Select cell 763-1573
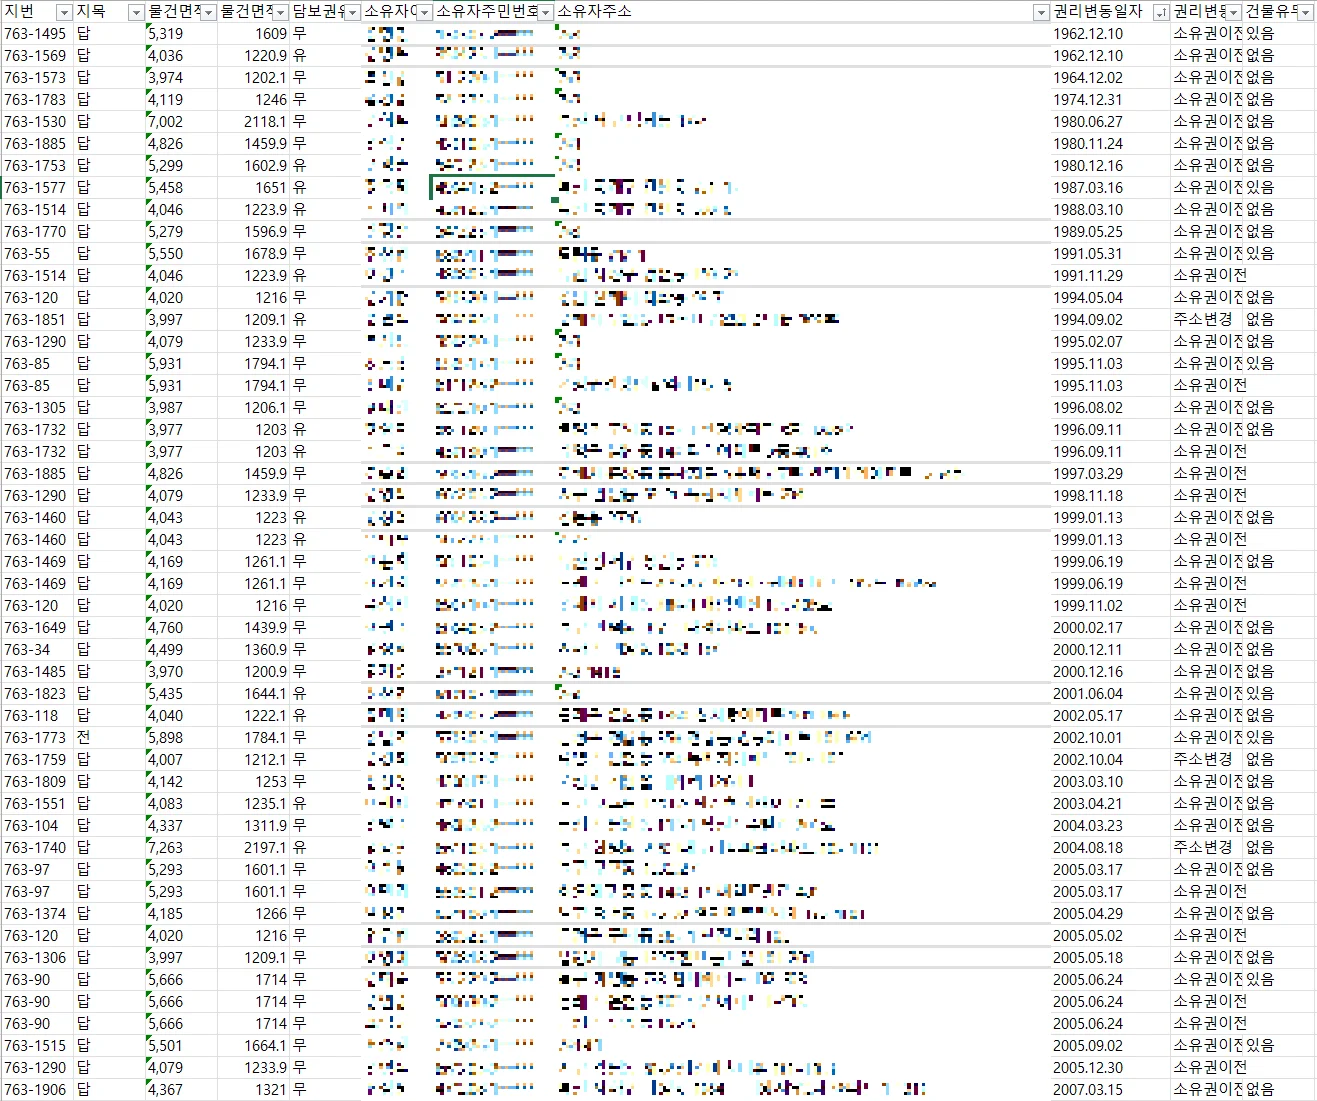1317x1101 pixels. pyautogui.click(x=35, y=78)
